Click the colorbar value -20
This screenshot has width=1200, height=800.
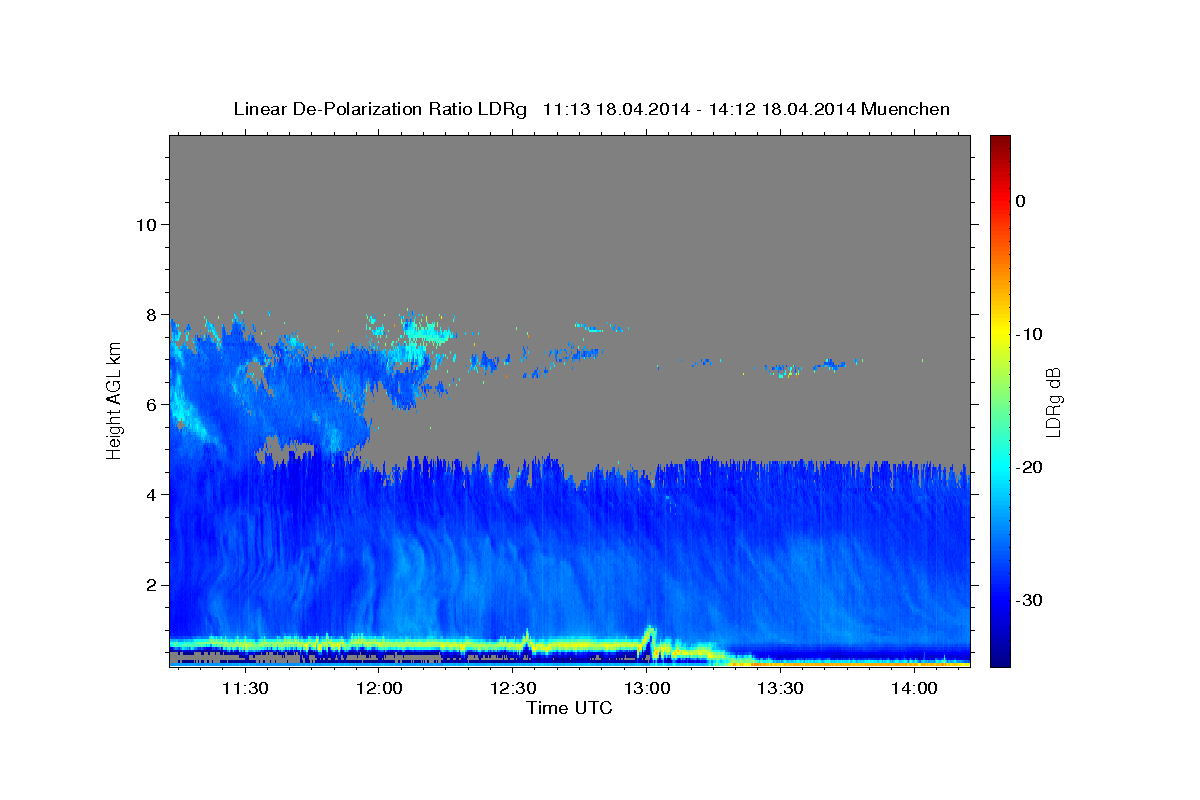pyautogui.click(x=1028, y=467)
